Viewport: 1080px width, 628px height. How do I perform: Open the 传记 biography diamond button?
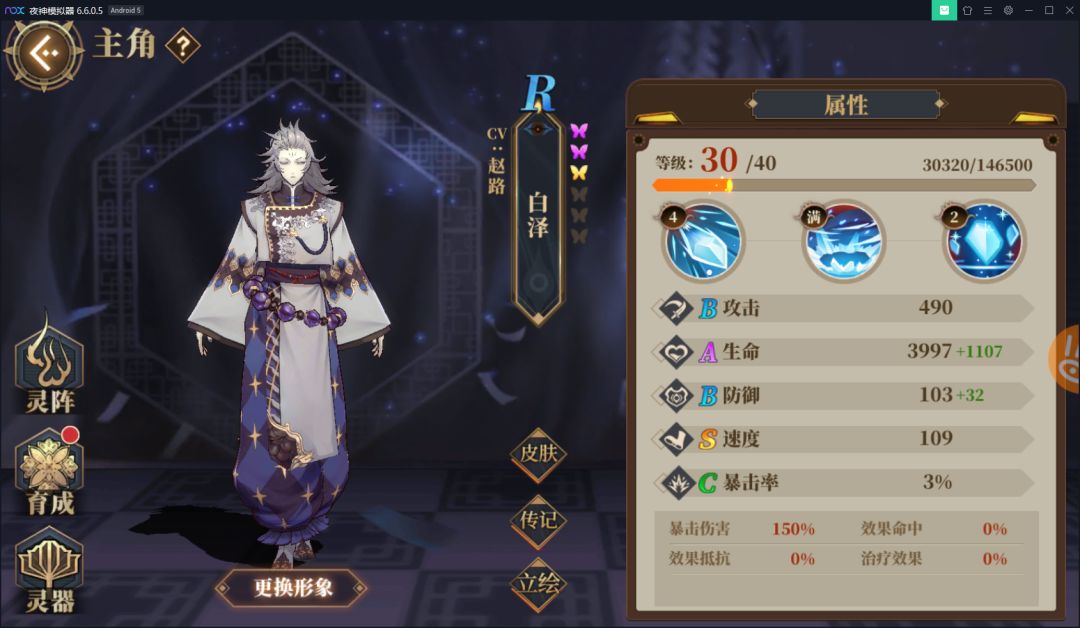(x=539, y=520)
